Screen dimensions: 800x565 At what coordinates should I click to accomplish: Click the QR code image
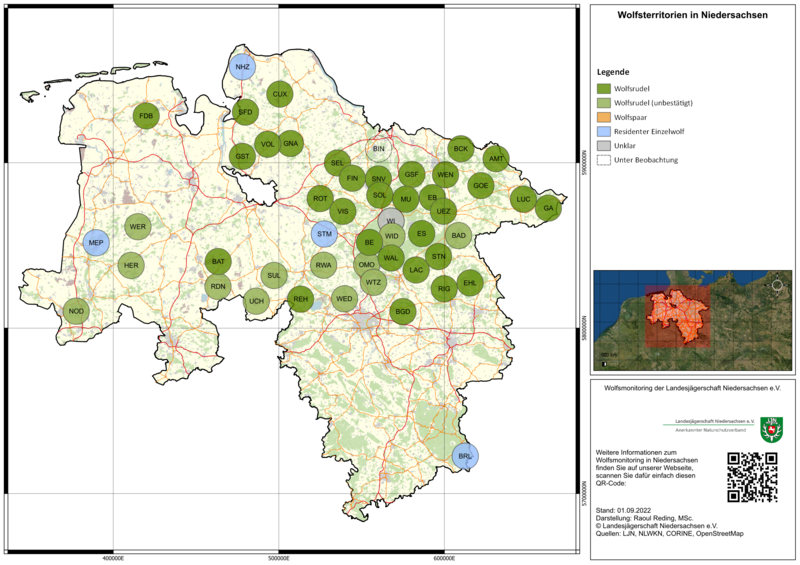click(751, 477)
